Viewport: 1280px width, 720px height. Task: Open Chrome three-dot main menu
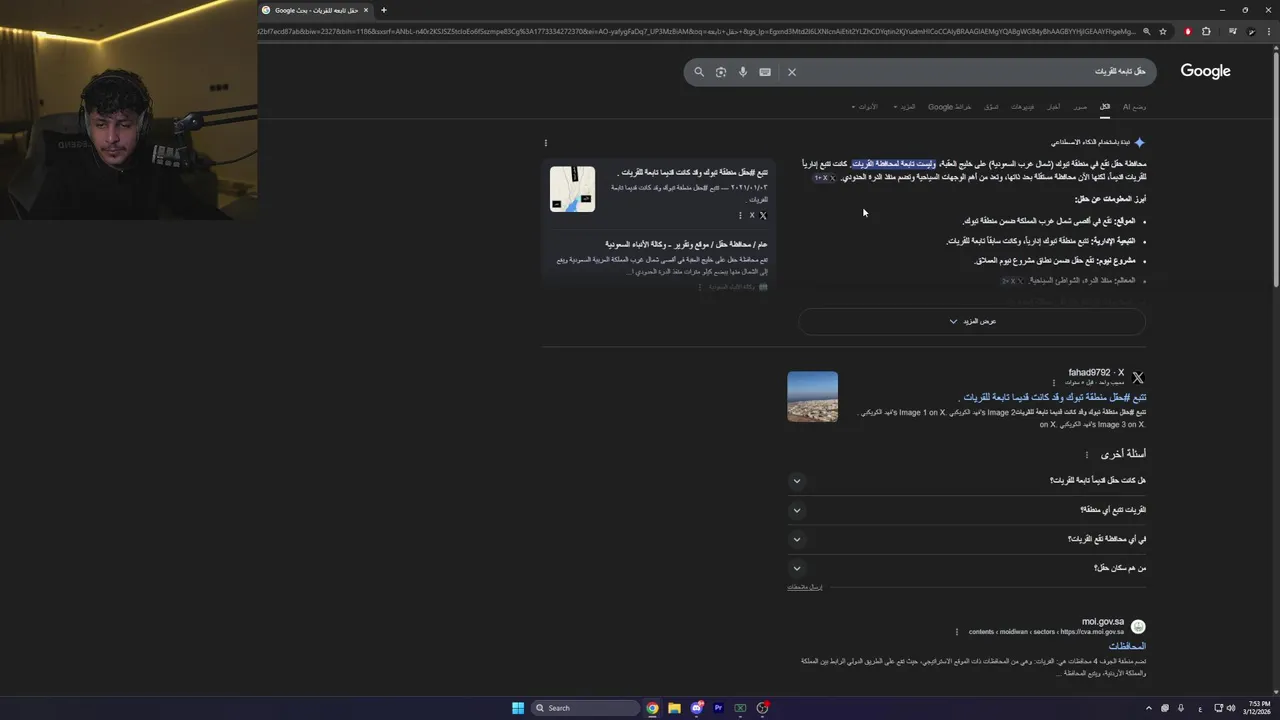[x=1267, y=31]
